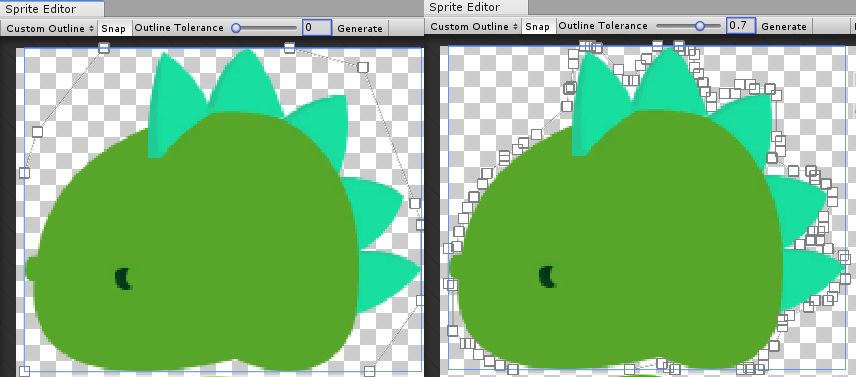Toggle Snap in the left editor
The width and height of the screenshot is (856, 377).
click(114, 28)
